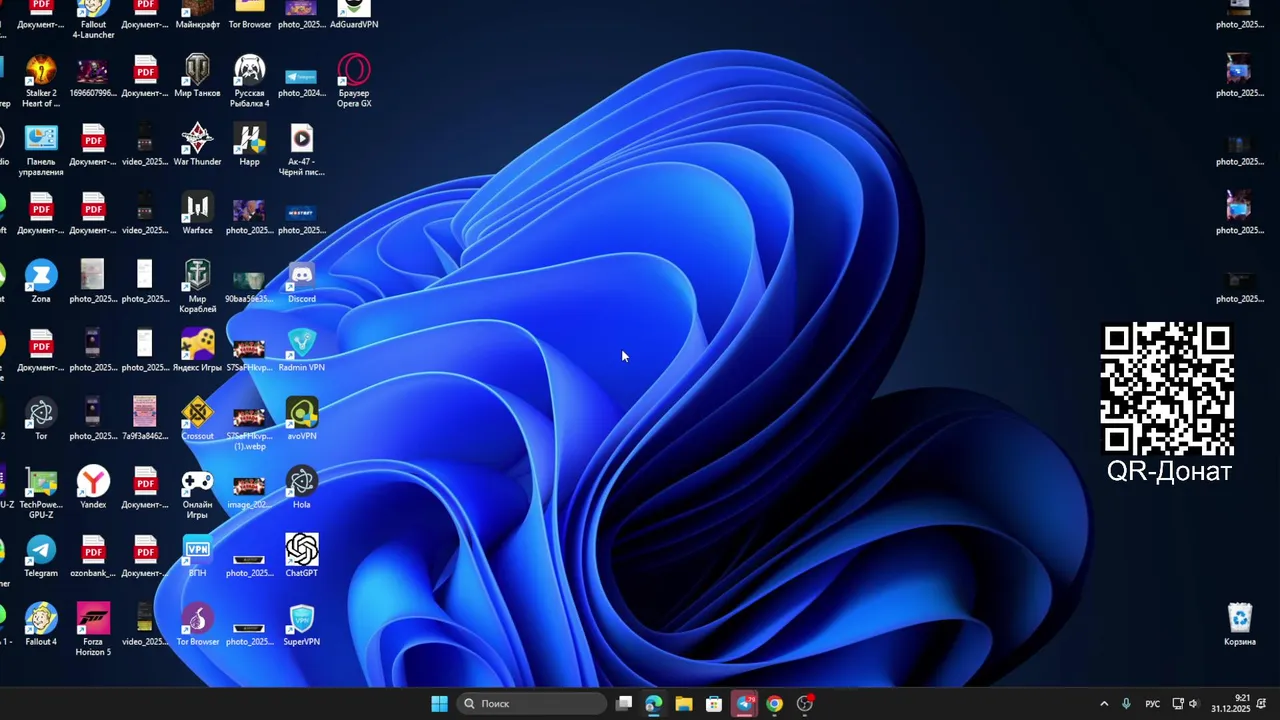The image size is (1280, 720).
Task: Launch Telegram from the desktop
Action: pyautogui.click(x=41, y=556)
